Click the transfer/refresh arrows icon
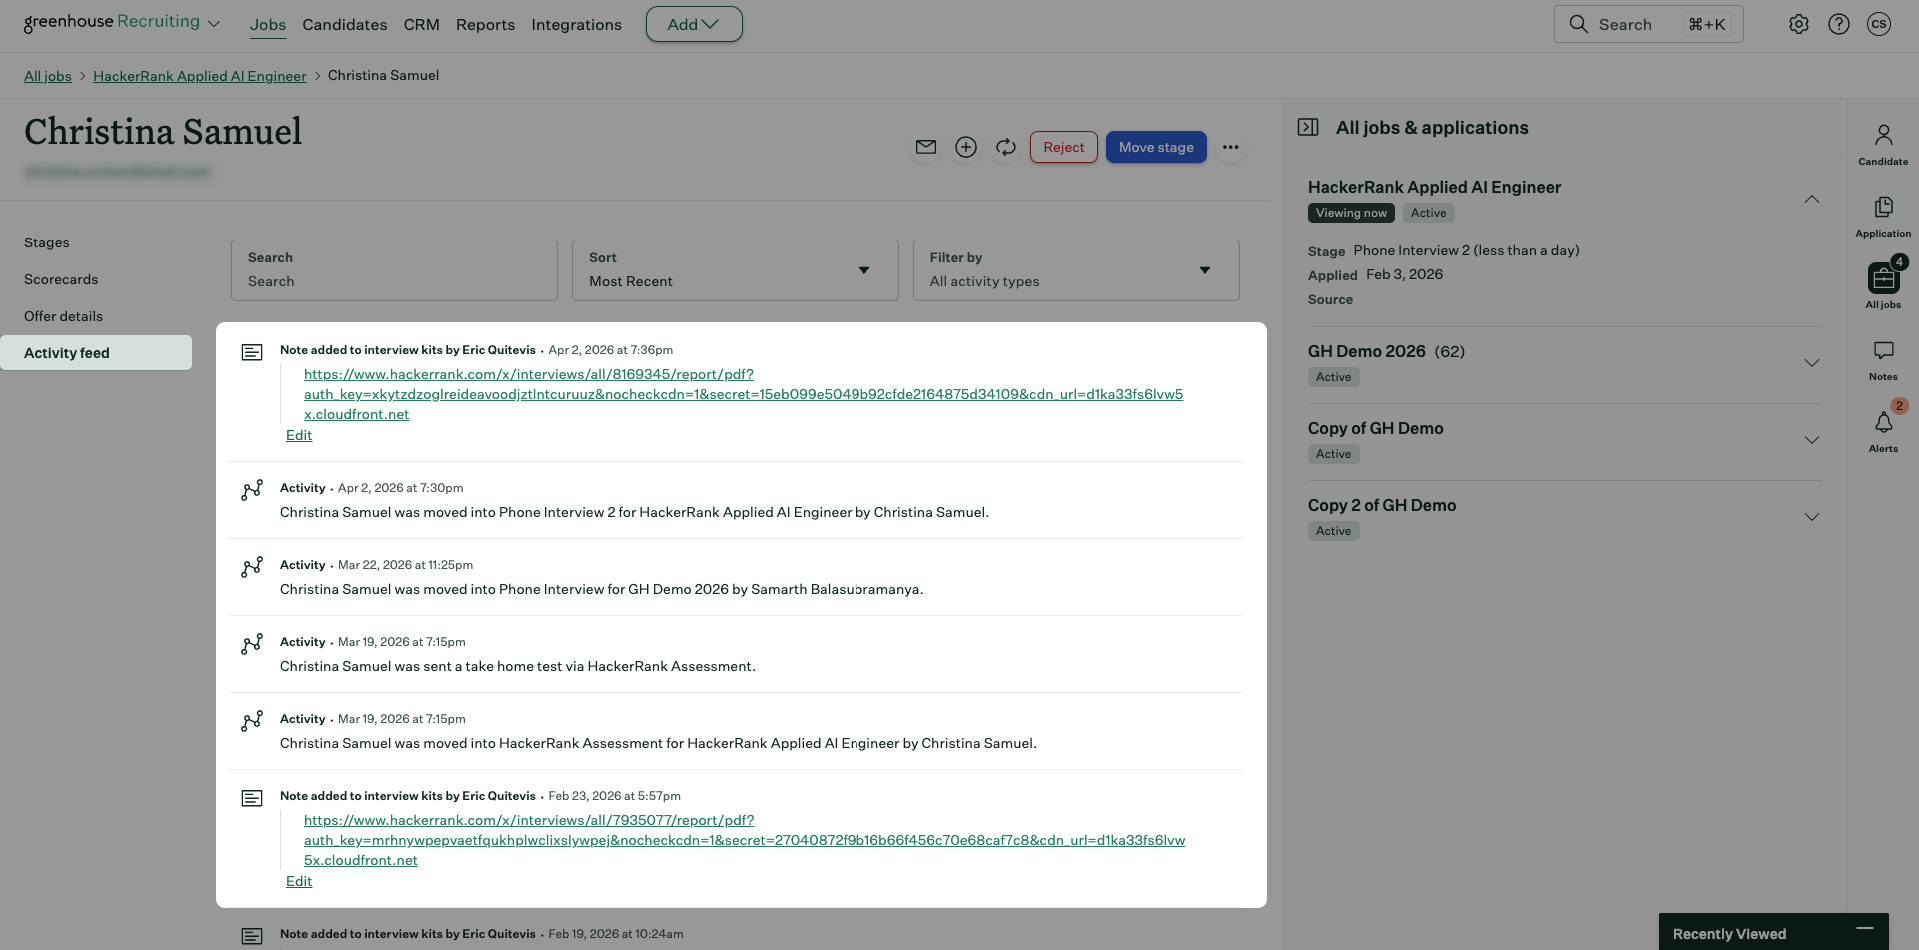Viewport: 1919px width, 950px height. [1006, 147]
